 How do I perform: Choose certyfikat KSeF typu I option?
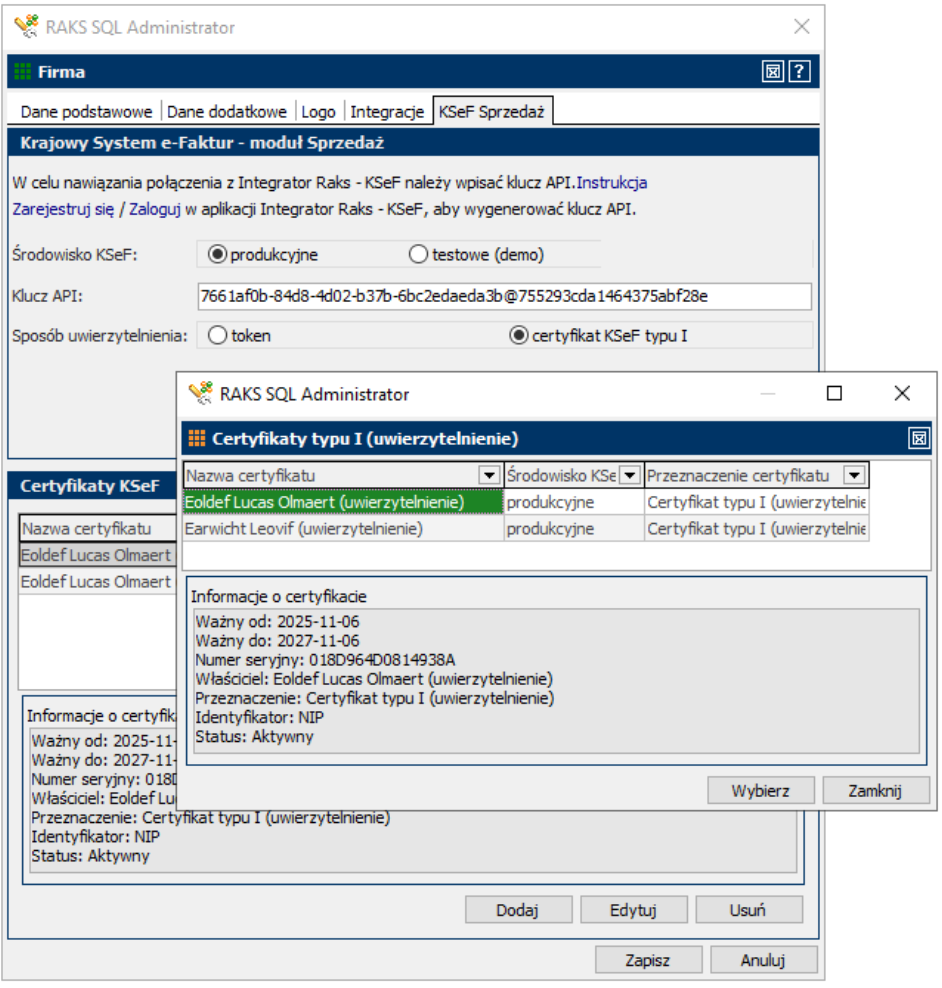[518, 336]
